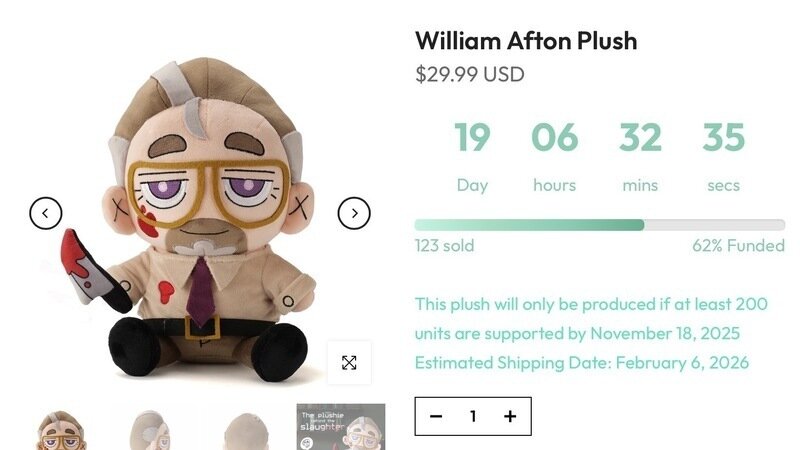Click the 35 secs countdown value

(724, 138)
